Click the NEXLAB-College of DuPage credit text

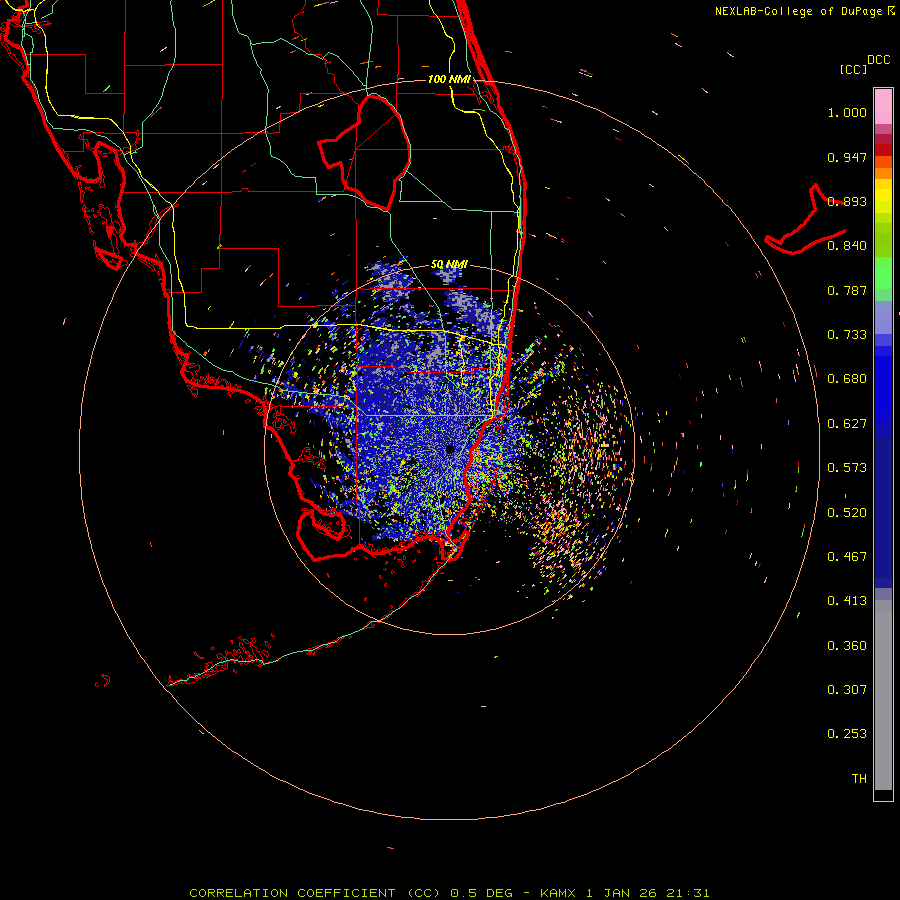coord(804,11)
